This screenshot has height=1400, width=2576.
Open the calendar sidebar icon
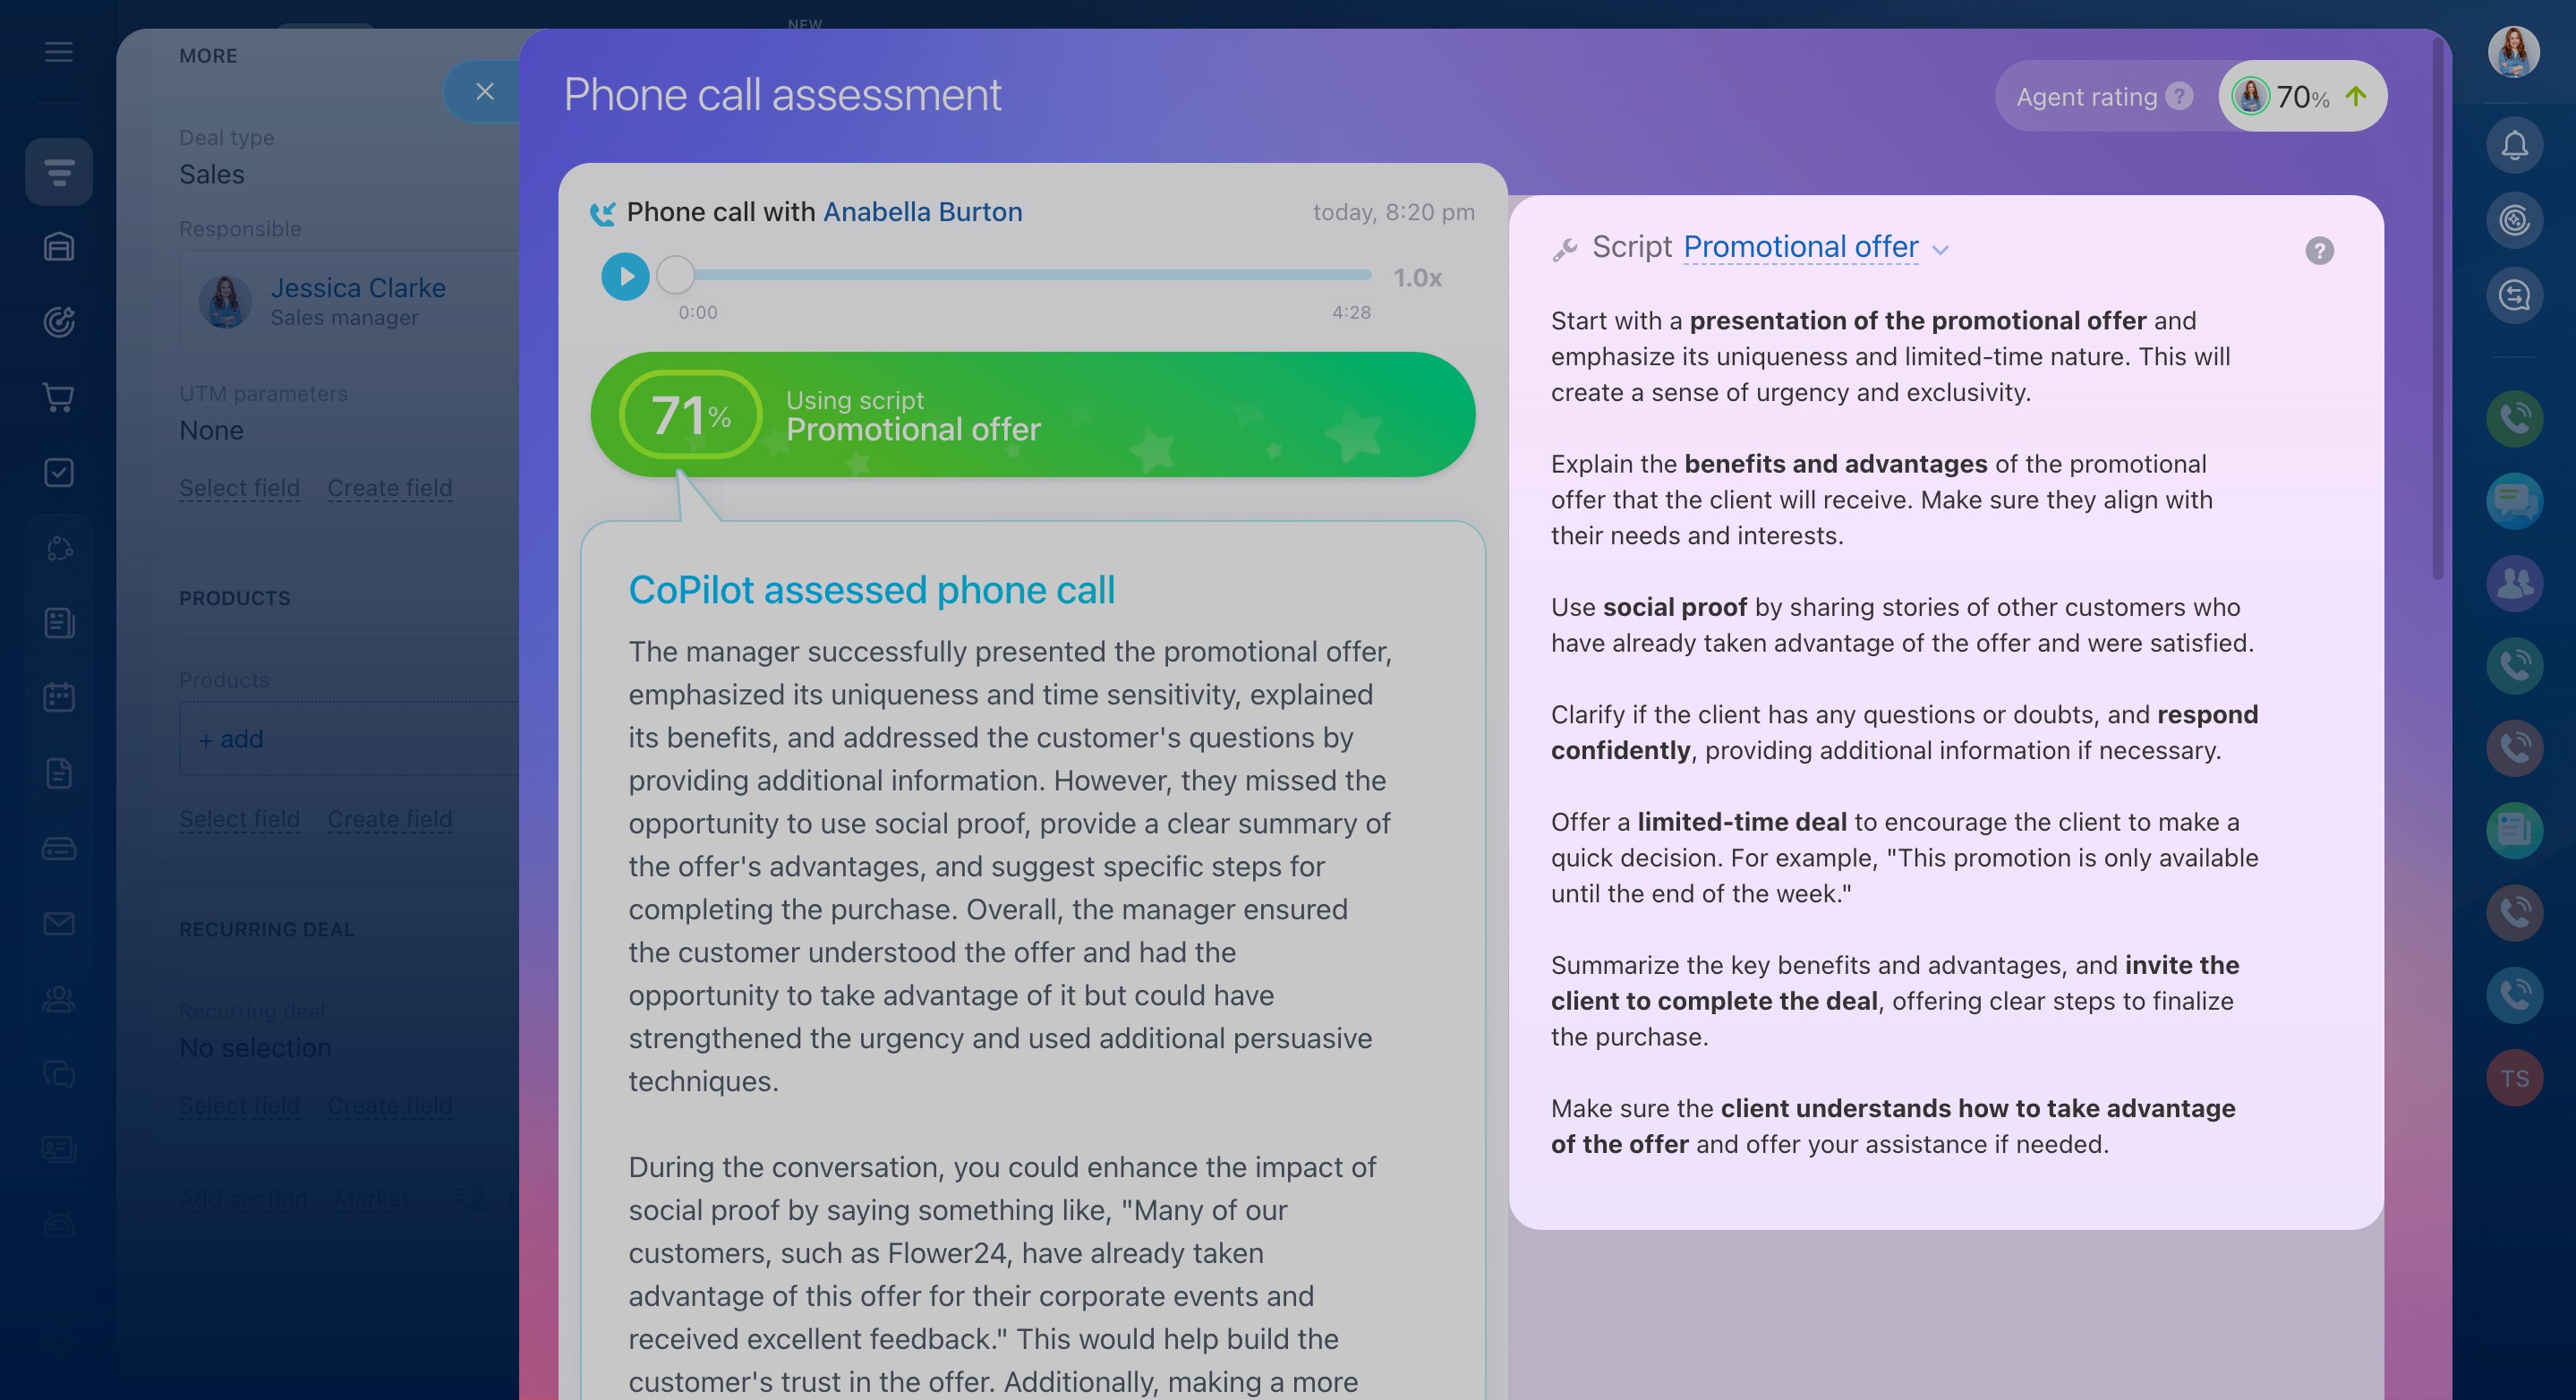coord(59,697)
